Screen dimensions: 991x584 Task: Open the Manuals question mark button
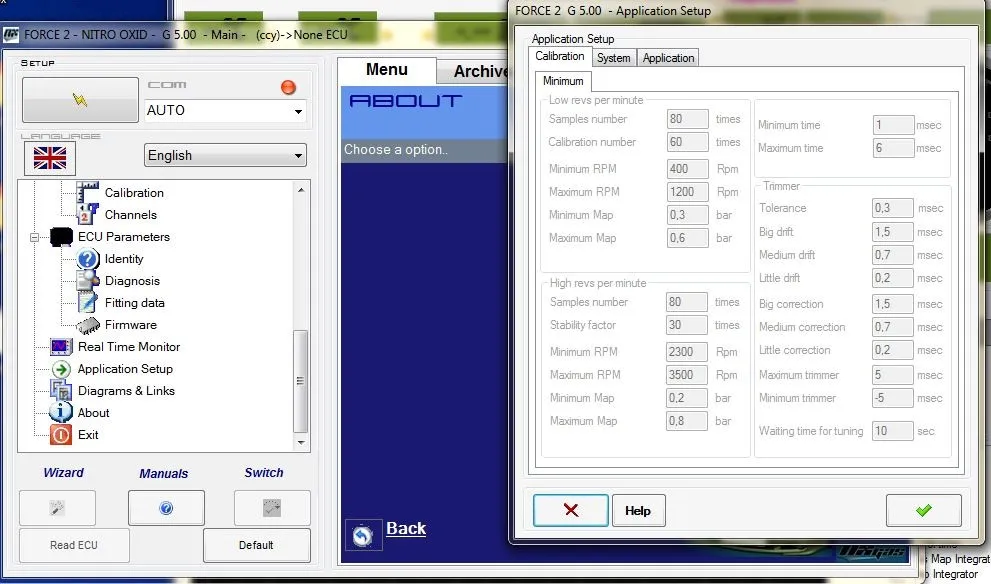pos(166,508)
